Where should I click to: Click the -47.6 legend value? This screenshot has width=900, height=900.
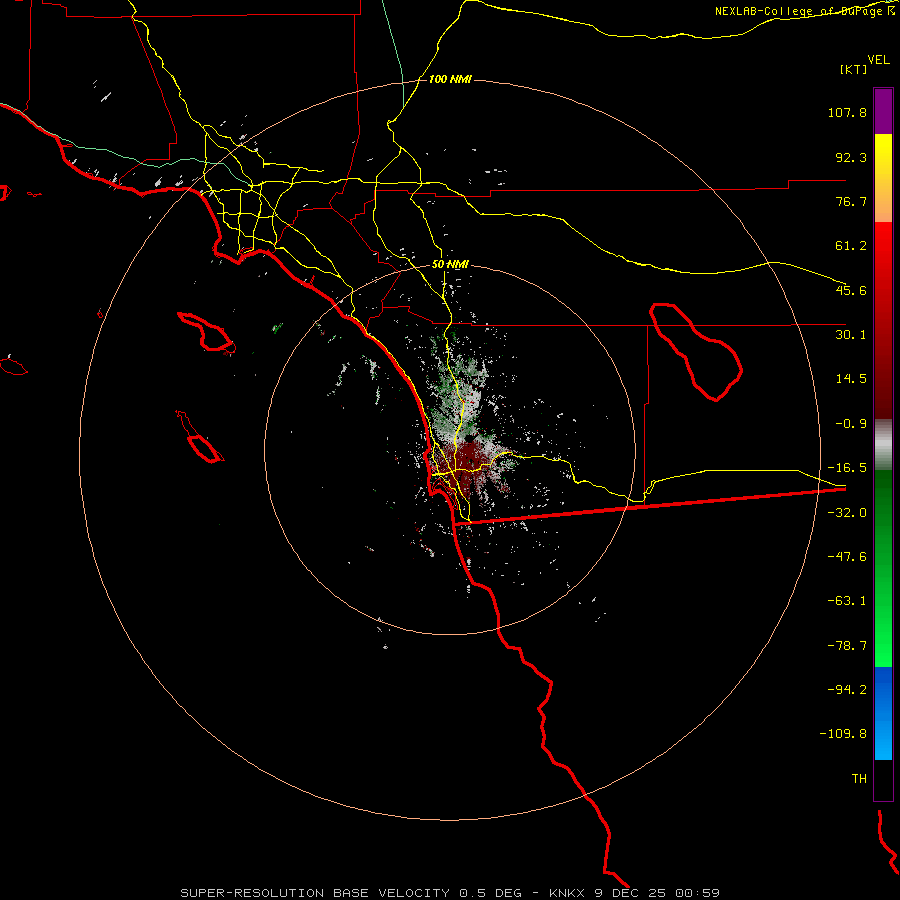(x=847, y=557)
